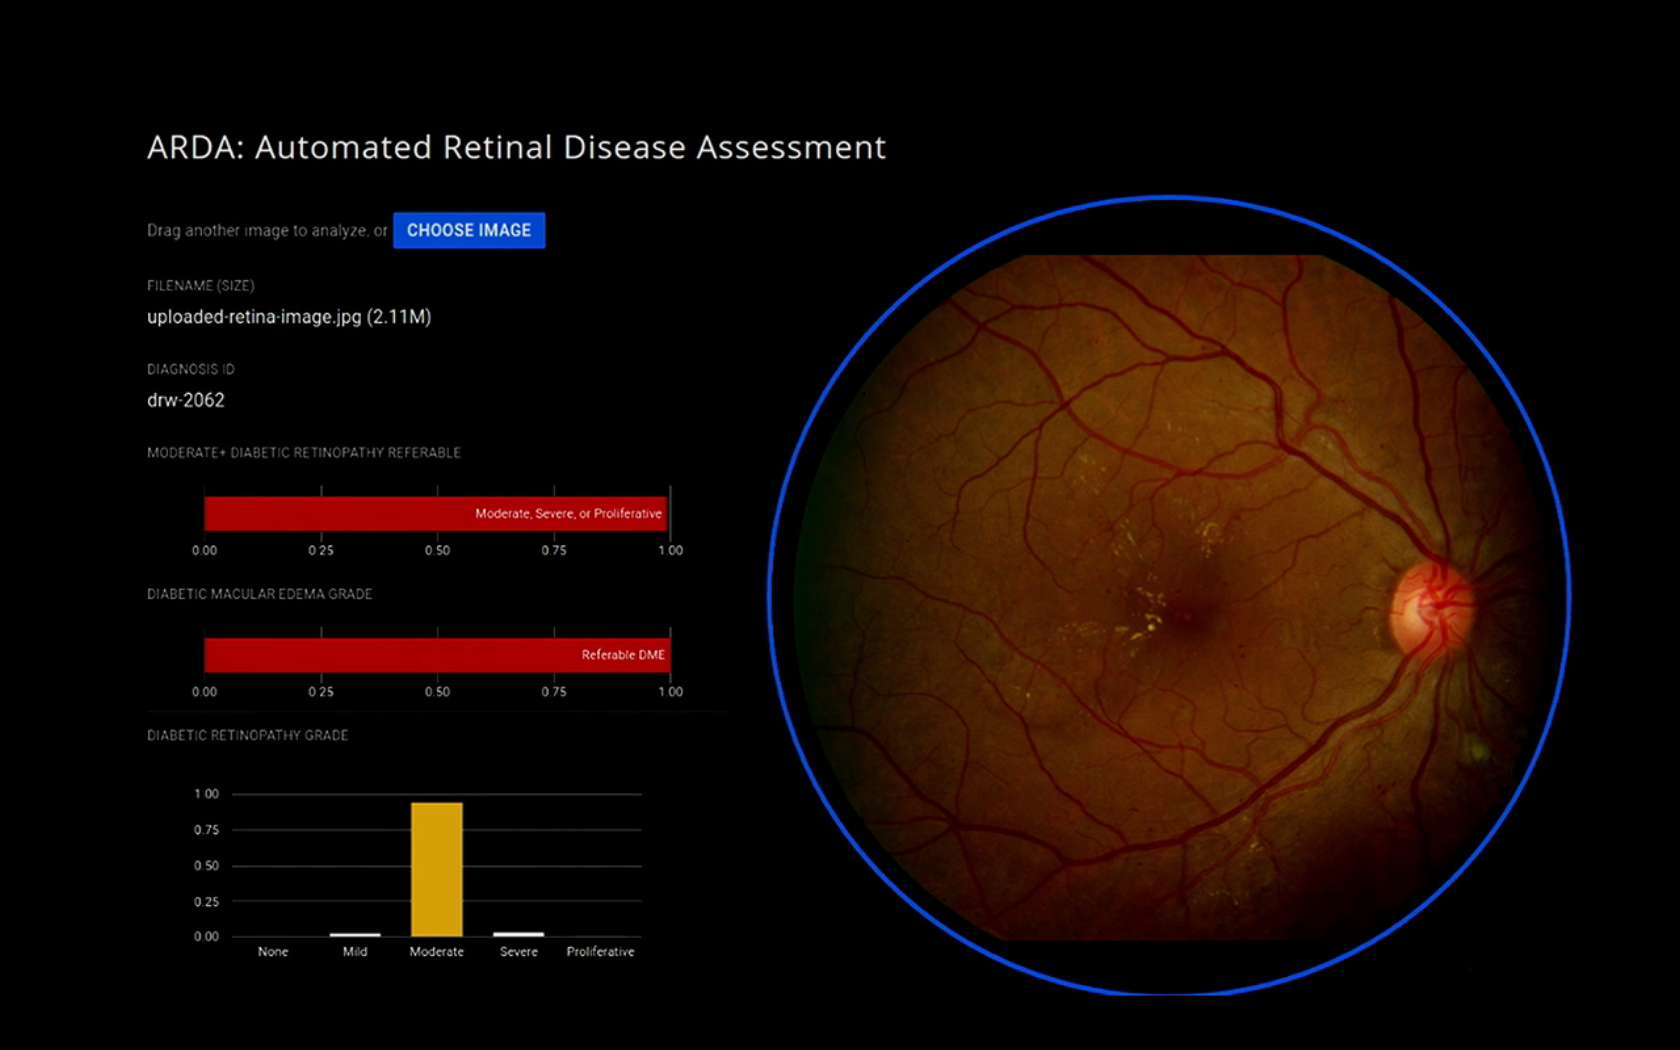Select the diagnosis ID drw-2062
Viewport: 1680px width, 1050px height.
tap(186, 400)
